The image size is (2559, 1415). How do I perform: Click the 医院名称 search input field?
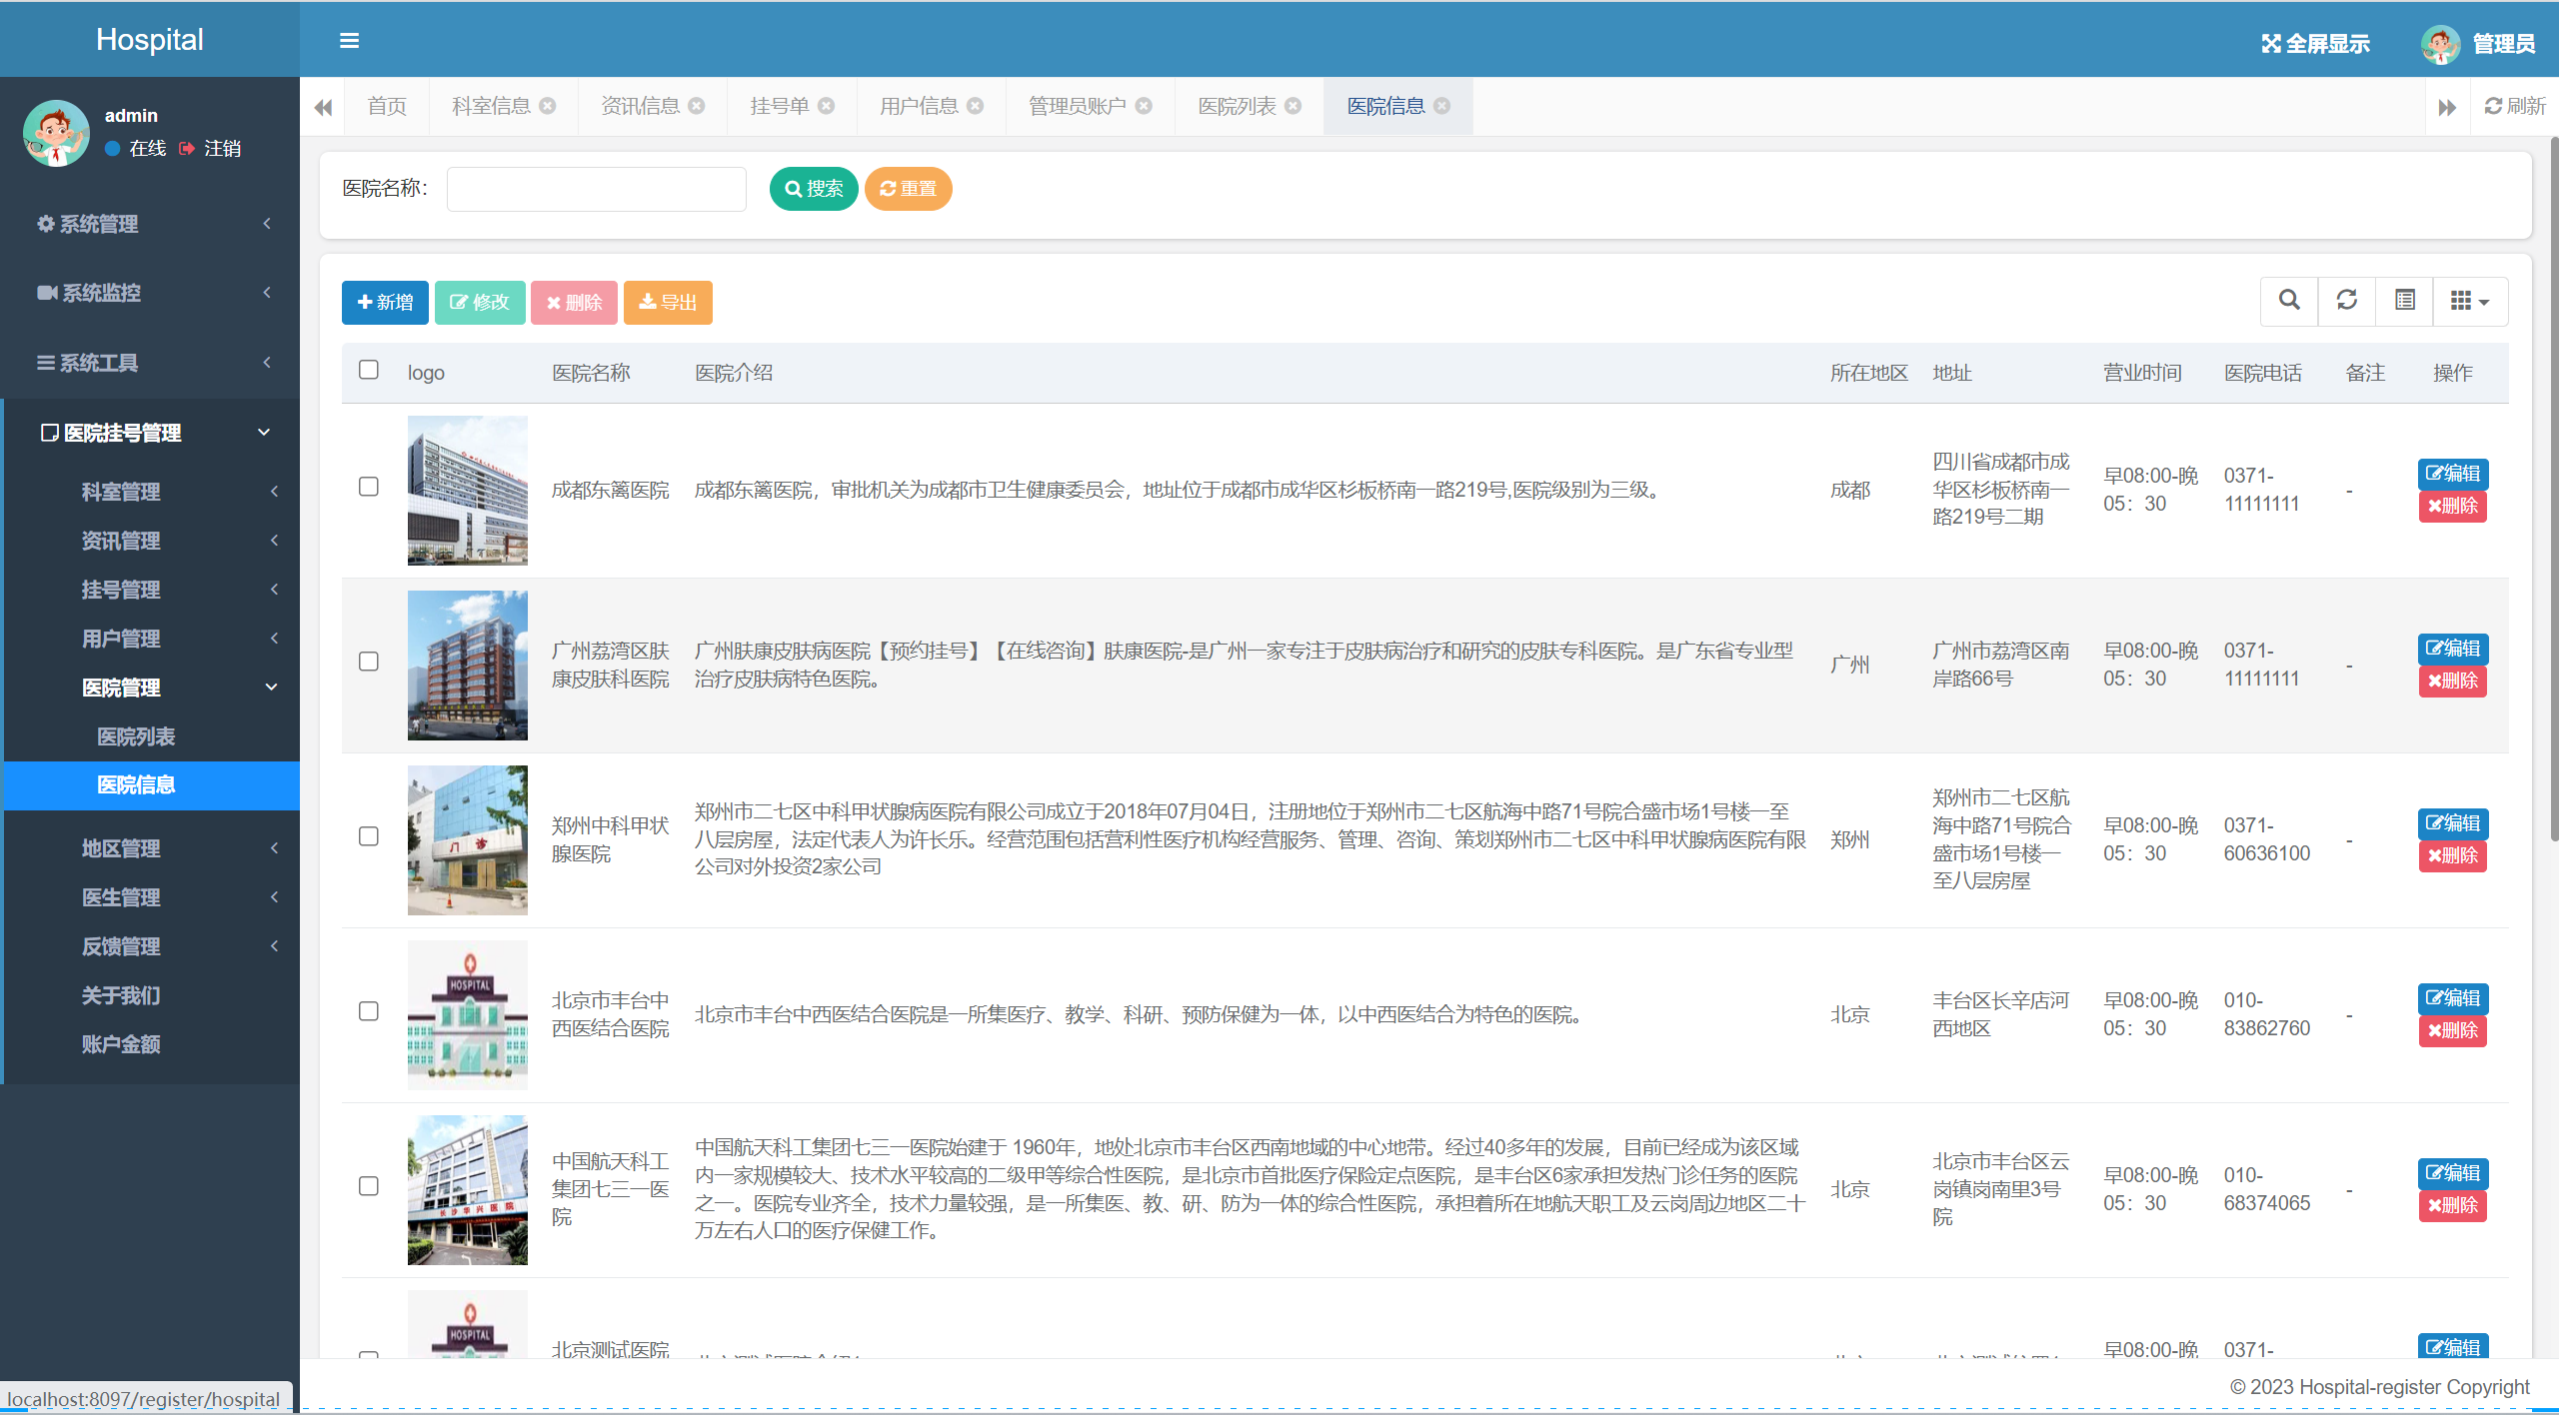point(596,189)
